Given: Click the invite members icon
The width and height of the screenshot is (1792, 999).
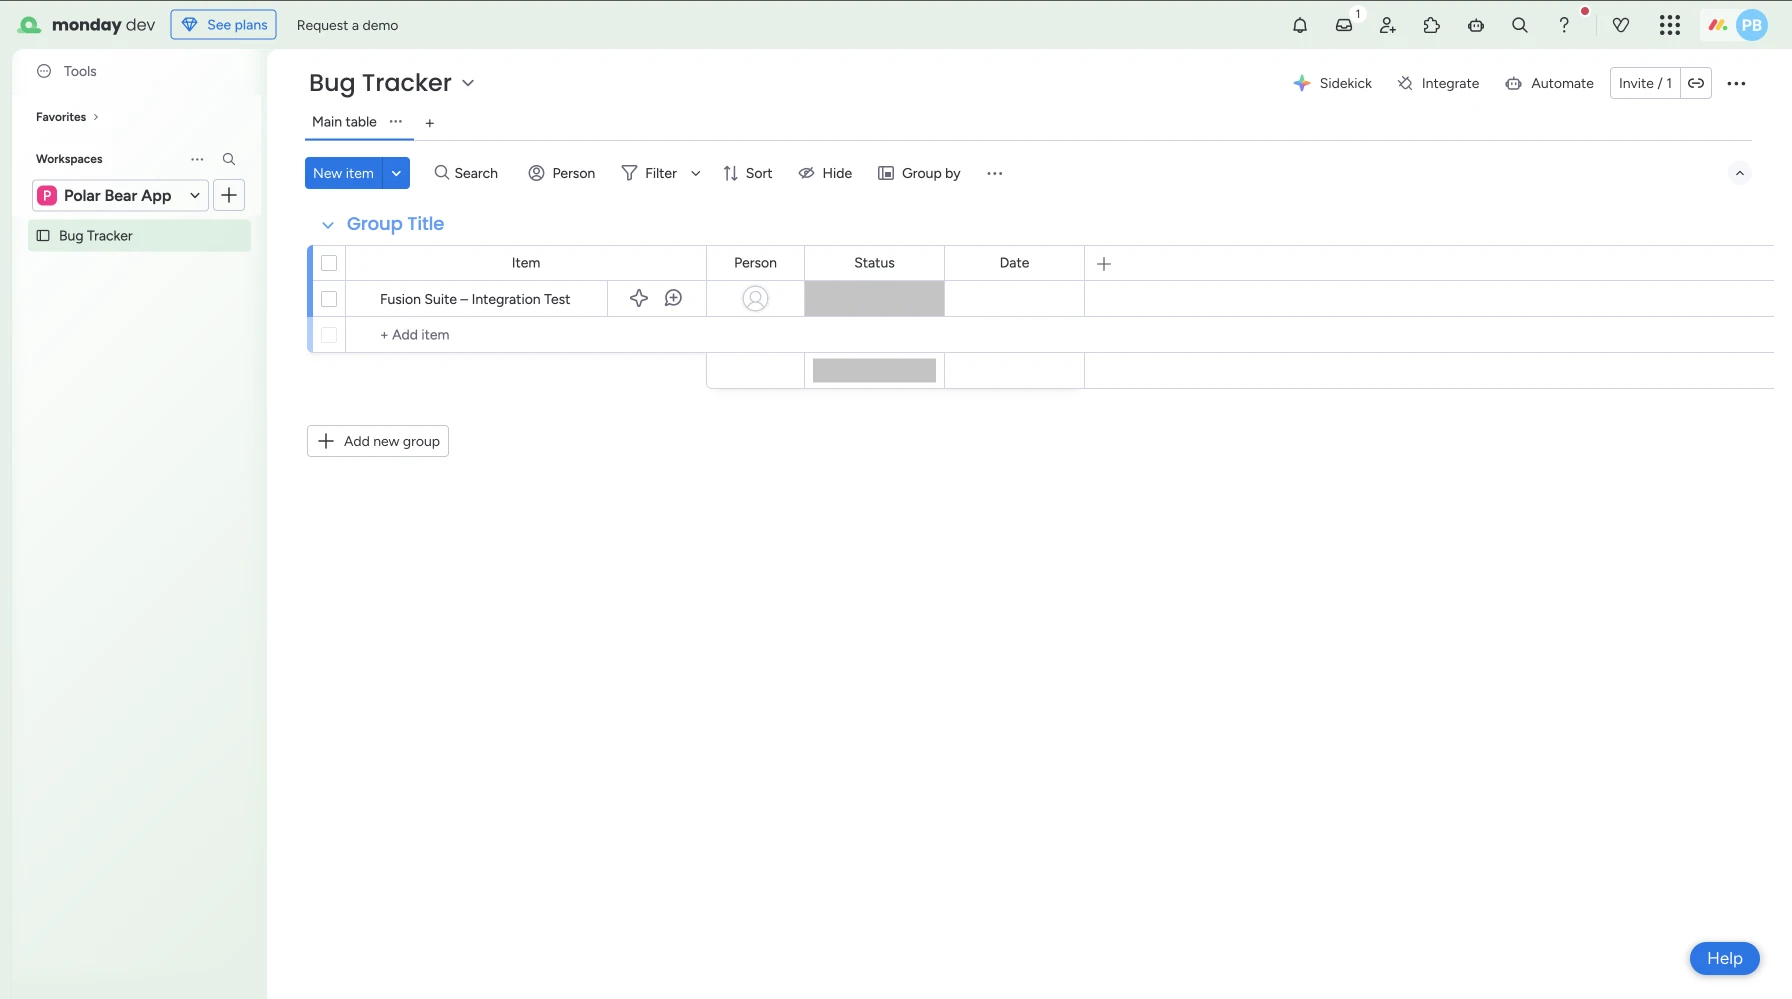Looking at the screenshot, I should [x=1387, y=26].
